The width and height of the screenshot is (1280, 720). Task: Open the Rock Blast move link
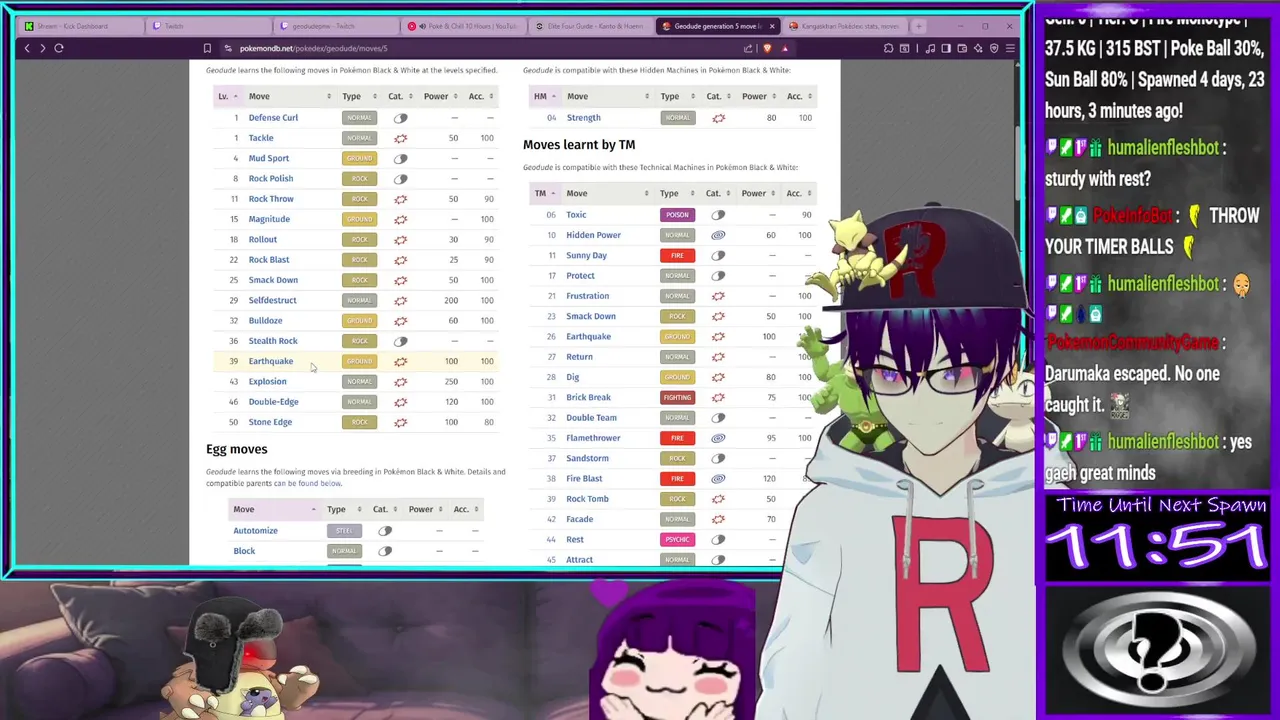tap(269, 260)
